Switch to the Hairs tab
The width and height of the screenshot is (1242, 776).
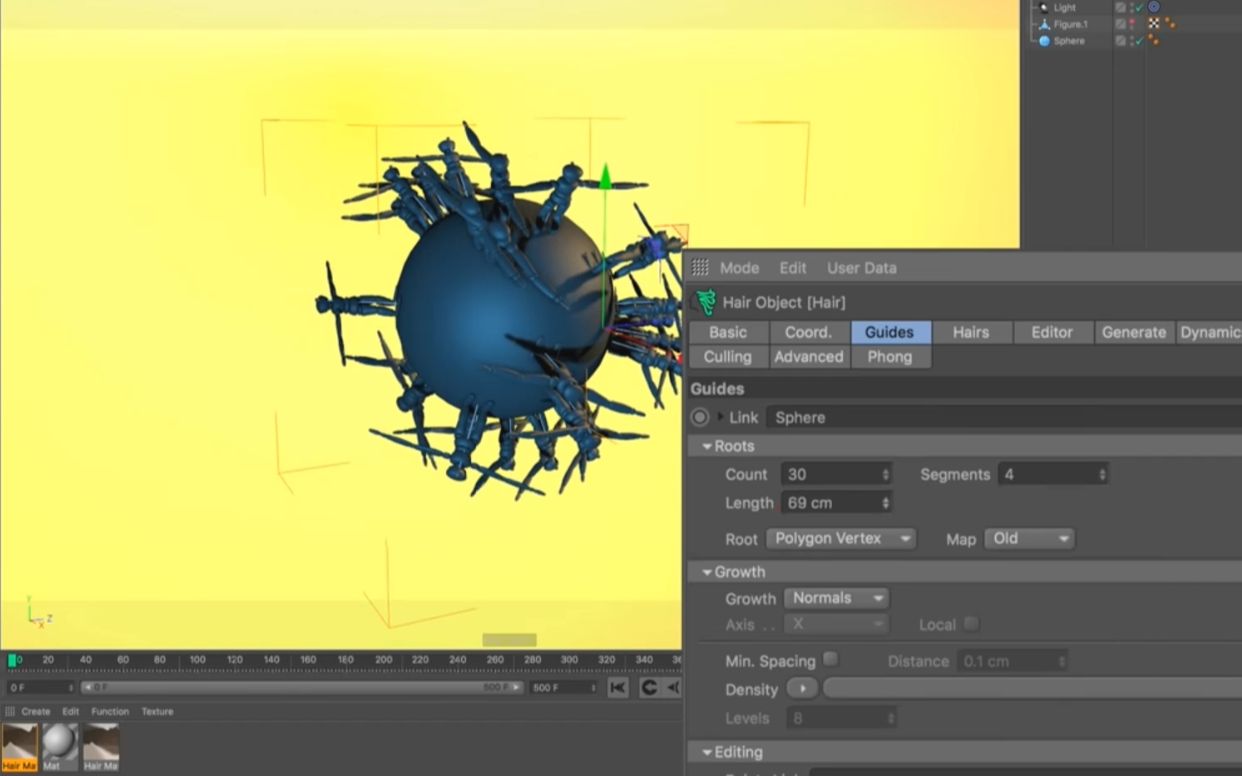pos(972,331)
